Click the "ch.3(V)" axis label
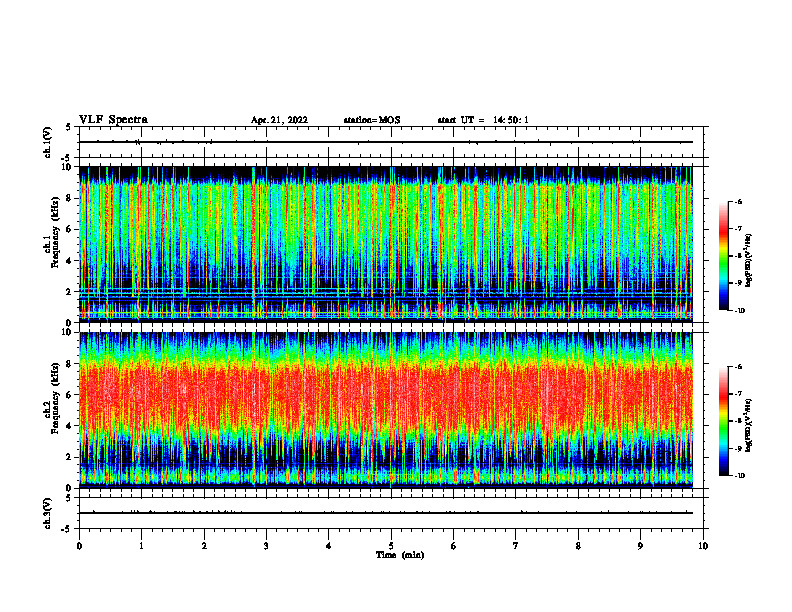The width and height of the screenshot is (792, 612). point(47,513)
